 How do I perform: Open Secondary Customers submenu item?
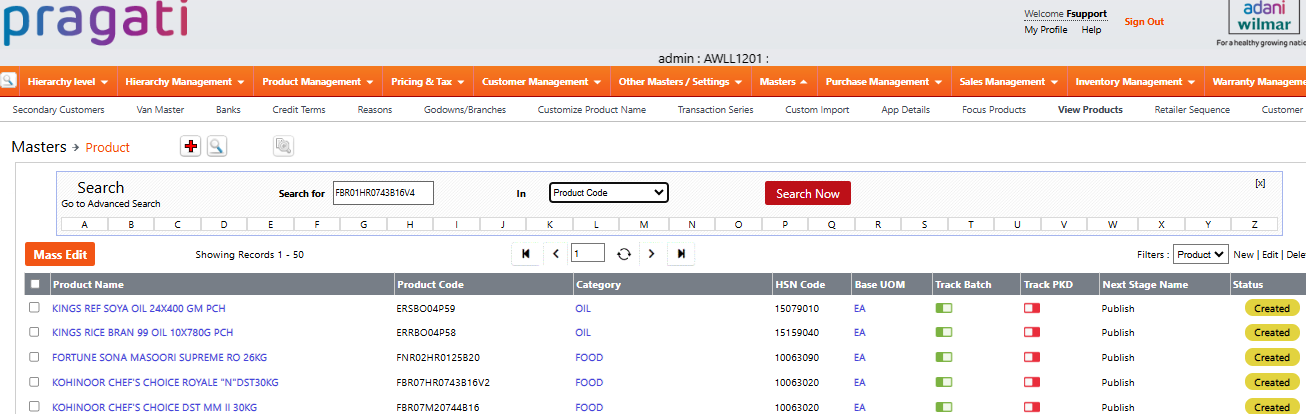pos(58,110)
